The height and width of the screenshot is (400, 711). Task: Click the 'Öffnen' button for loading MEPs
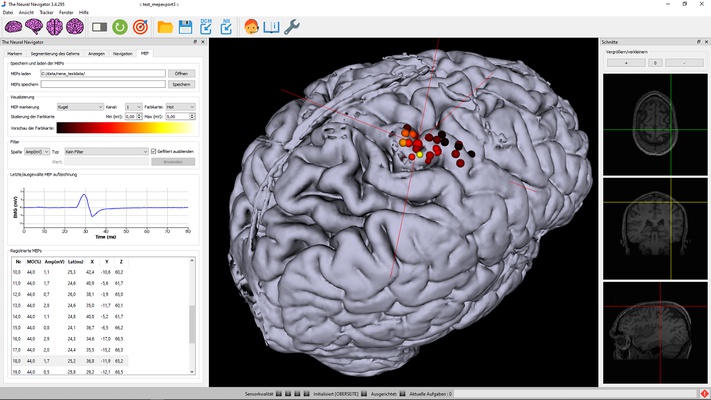click(180, 74)
